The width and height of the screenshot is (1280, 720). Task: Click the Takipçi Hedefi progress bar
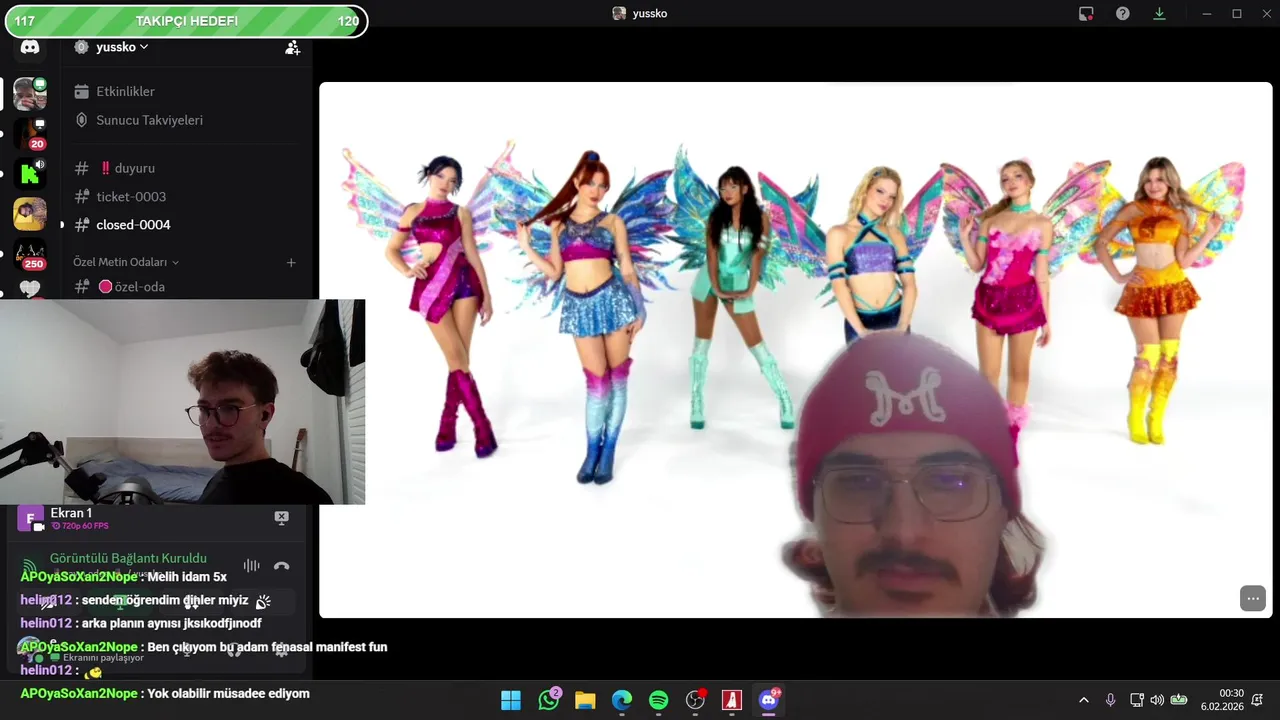[x=188, y=21]
